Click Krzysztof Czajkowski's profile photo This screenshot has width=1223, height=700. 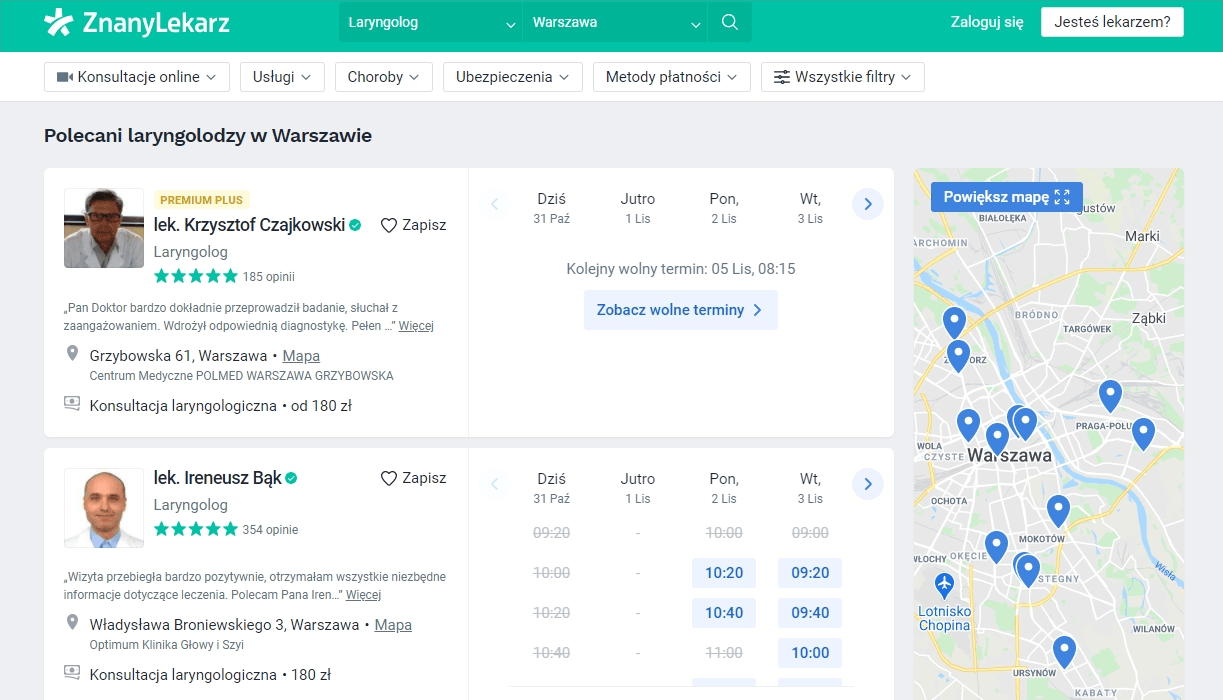(104, 228)
